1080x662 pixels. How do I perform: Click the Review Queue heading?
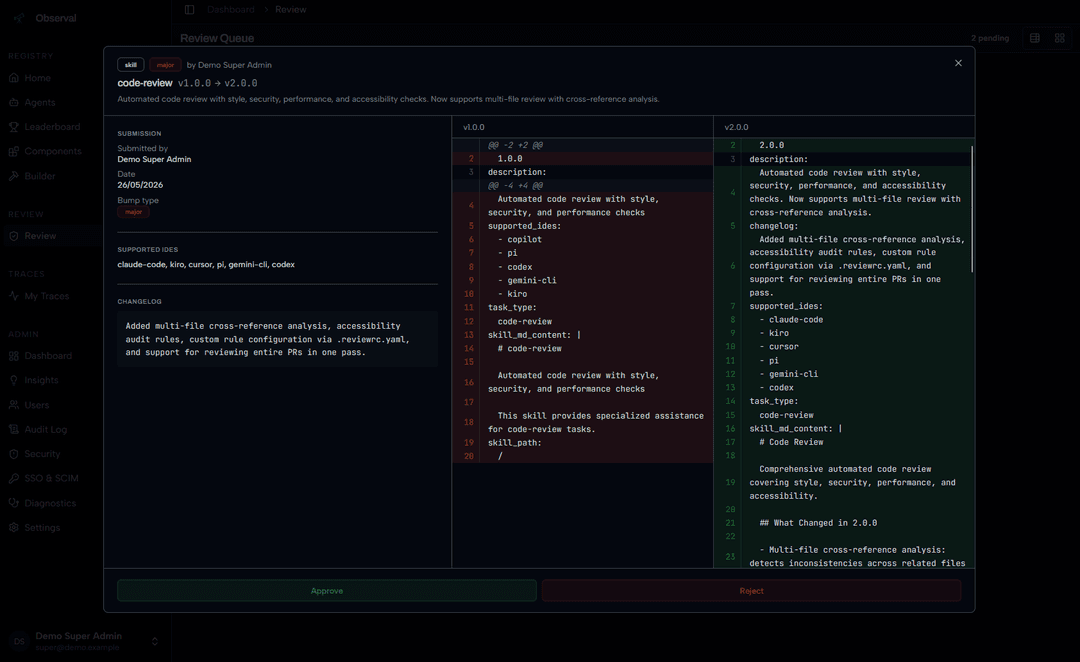[217, 39]
